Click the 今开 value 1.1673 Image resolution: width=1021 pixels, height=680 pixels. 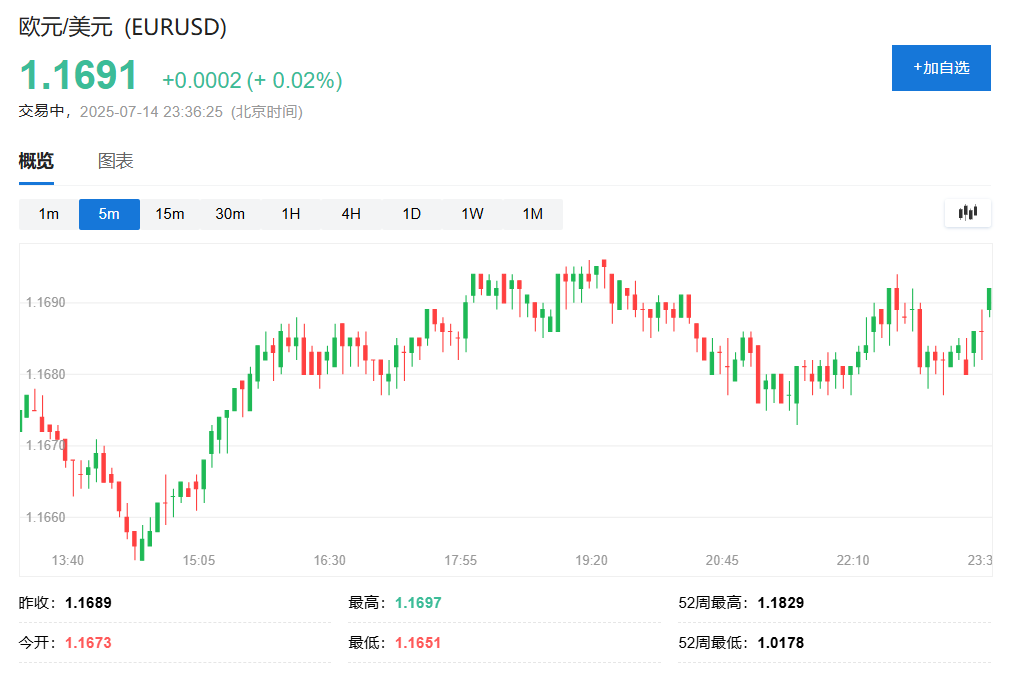(88, 644)
